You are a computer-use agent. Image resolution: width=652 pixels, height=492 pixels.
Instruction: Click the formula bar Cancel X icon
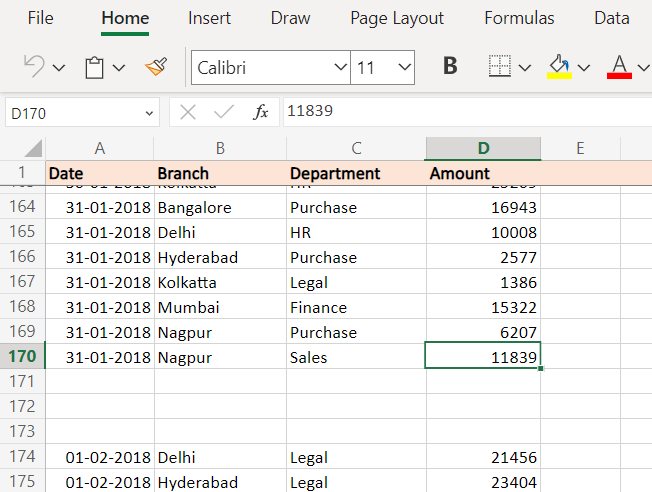pos(188,112)
